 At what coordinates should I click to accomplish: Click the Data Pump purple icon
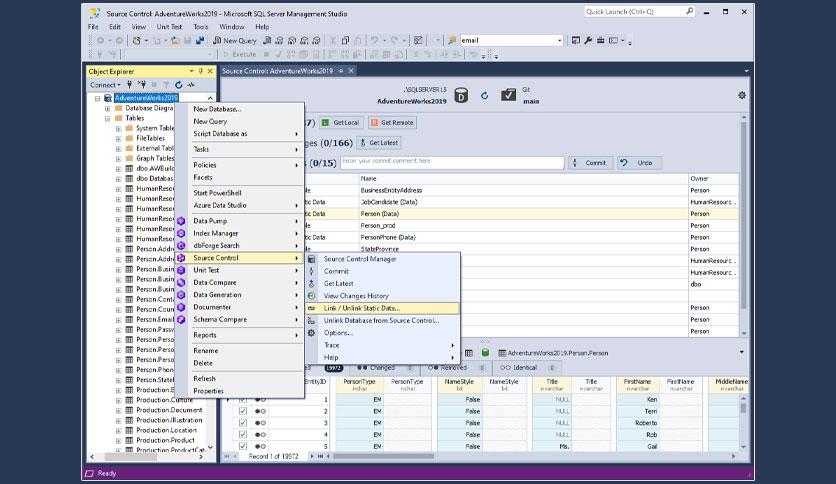pos(181,221)
